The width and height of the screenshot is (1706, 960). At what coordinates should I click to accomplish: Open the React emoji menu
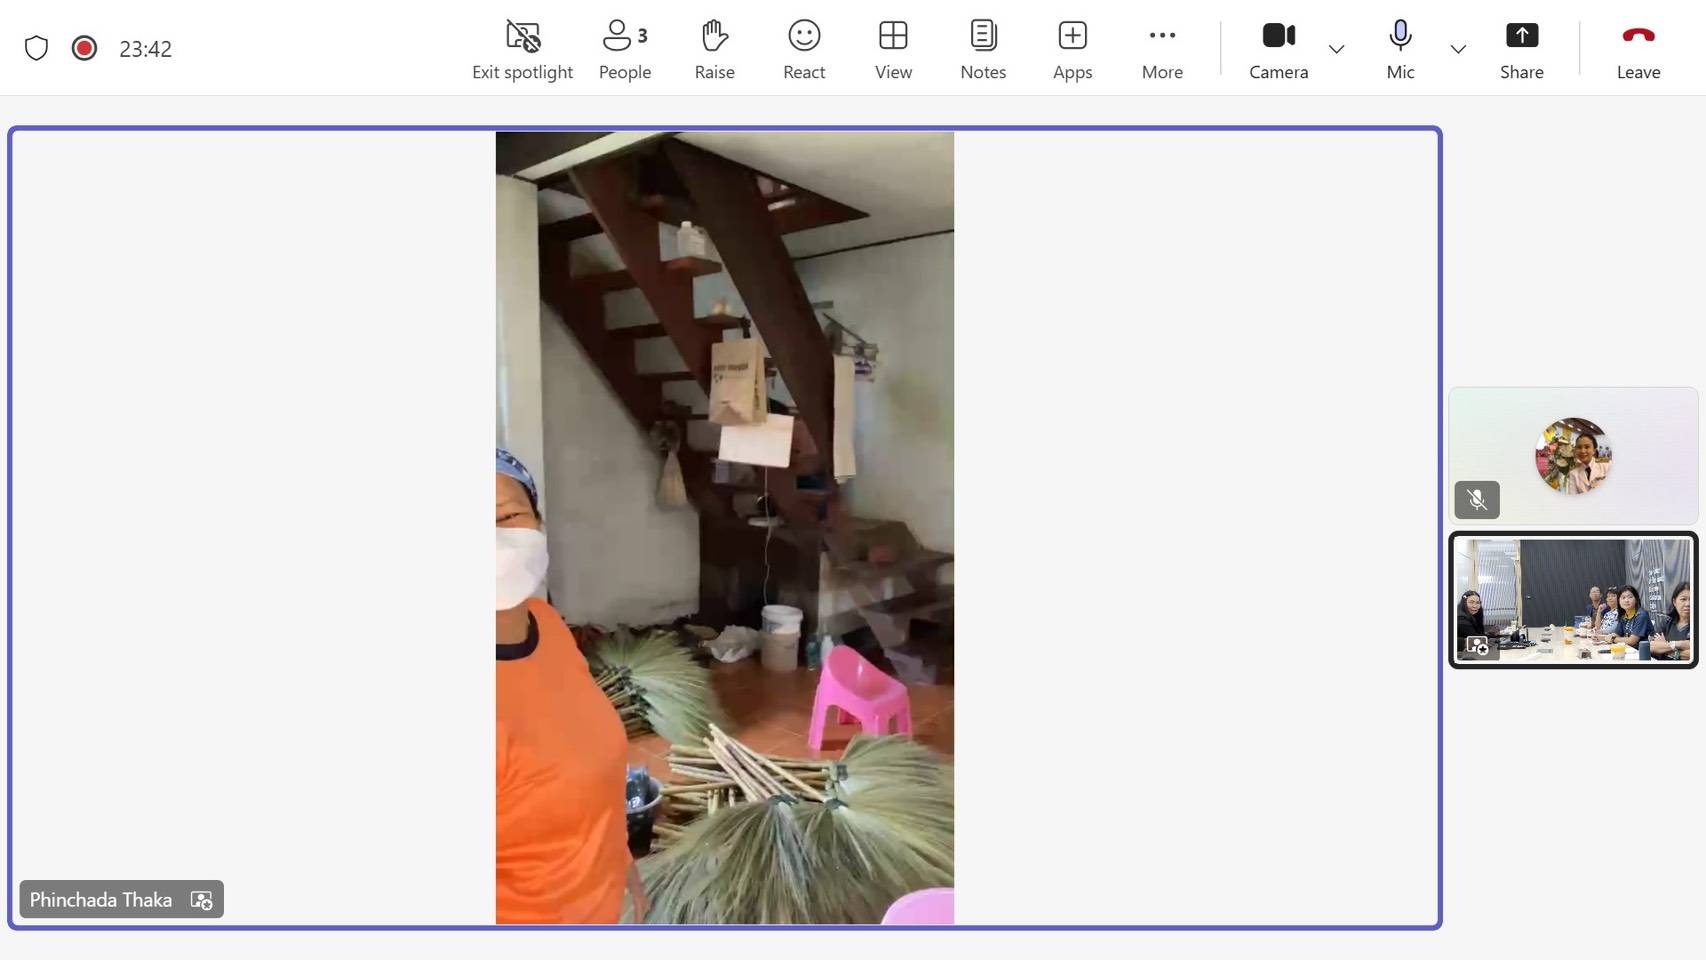tap(804, 49)
